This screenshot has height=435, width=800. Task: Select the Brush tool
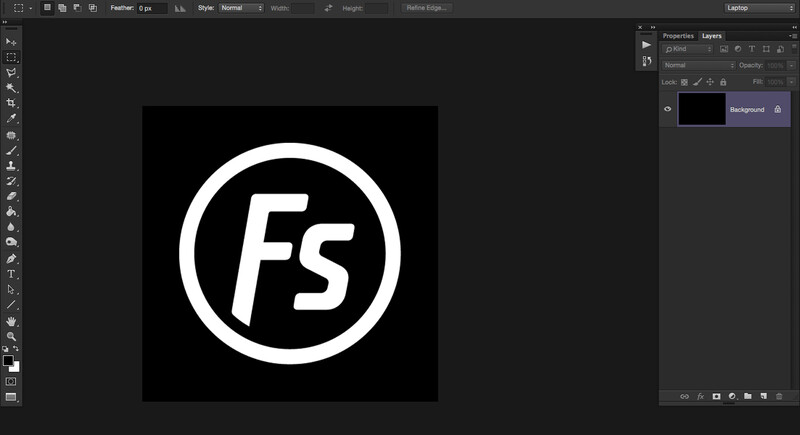[11, 150]
